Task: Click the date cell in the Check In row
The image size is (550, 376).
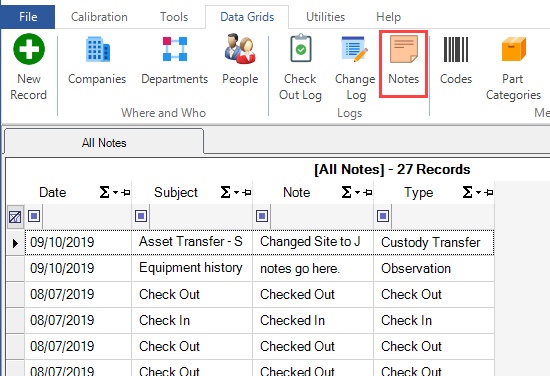Action: 78,320
